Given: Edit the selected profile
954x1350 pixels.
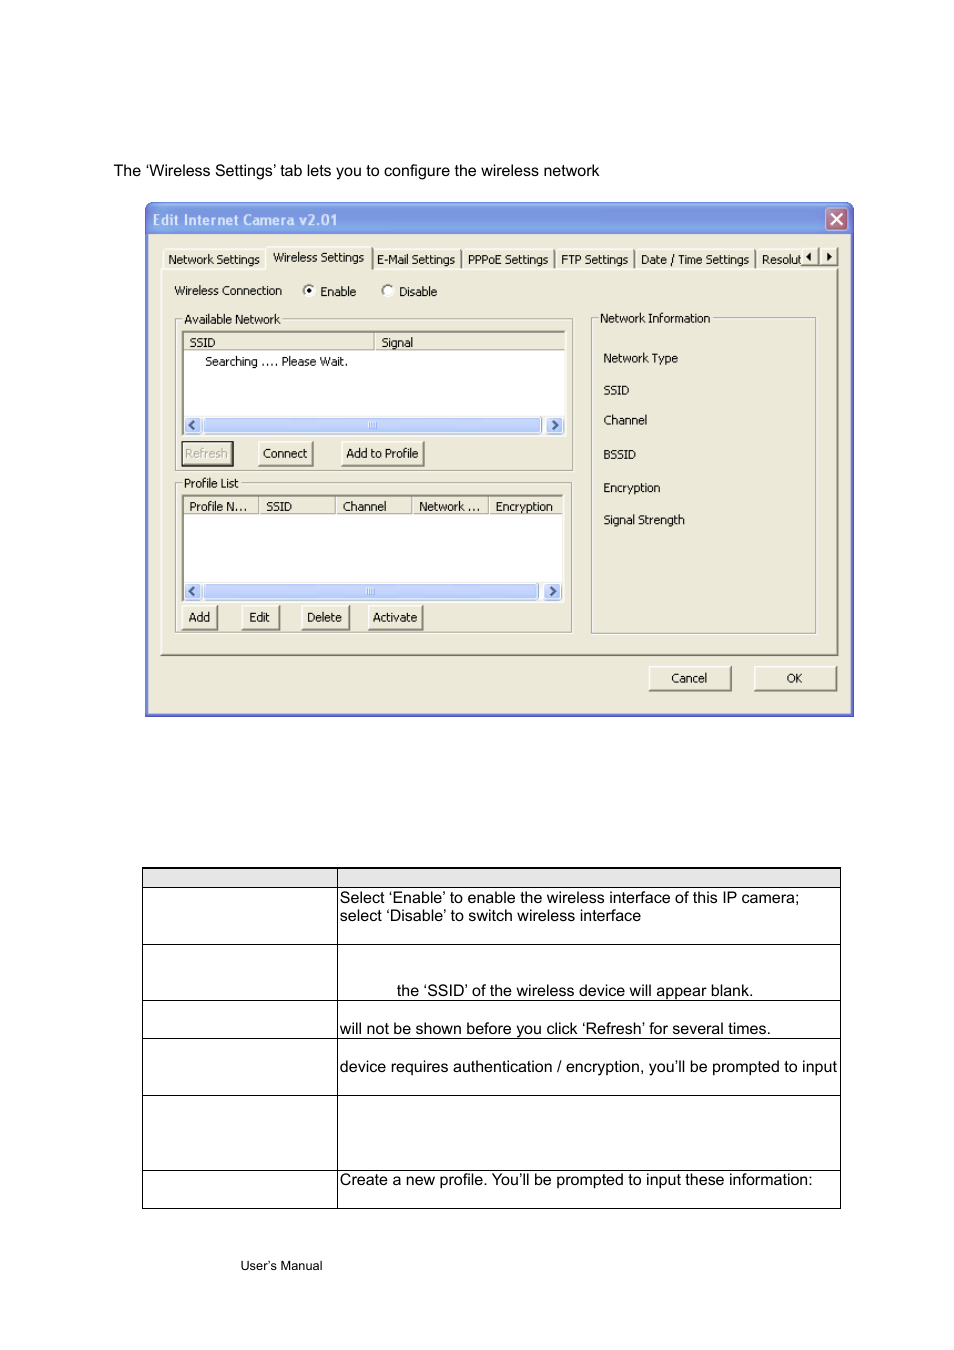Looking at the screenshot, I should (260, 618).
